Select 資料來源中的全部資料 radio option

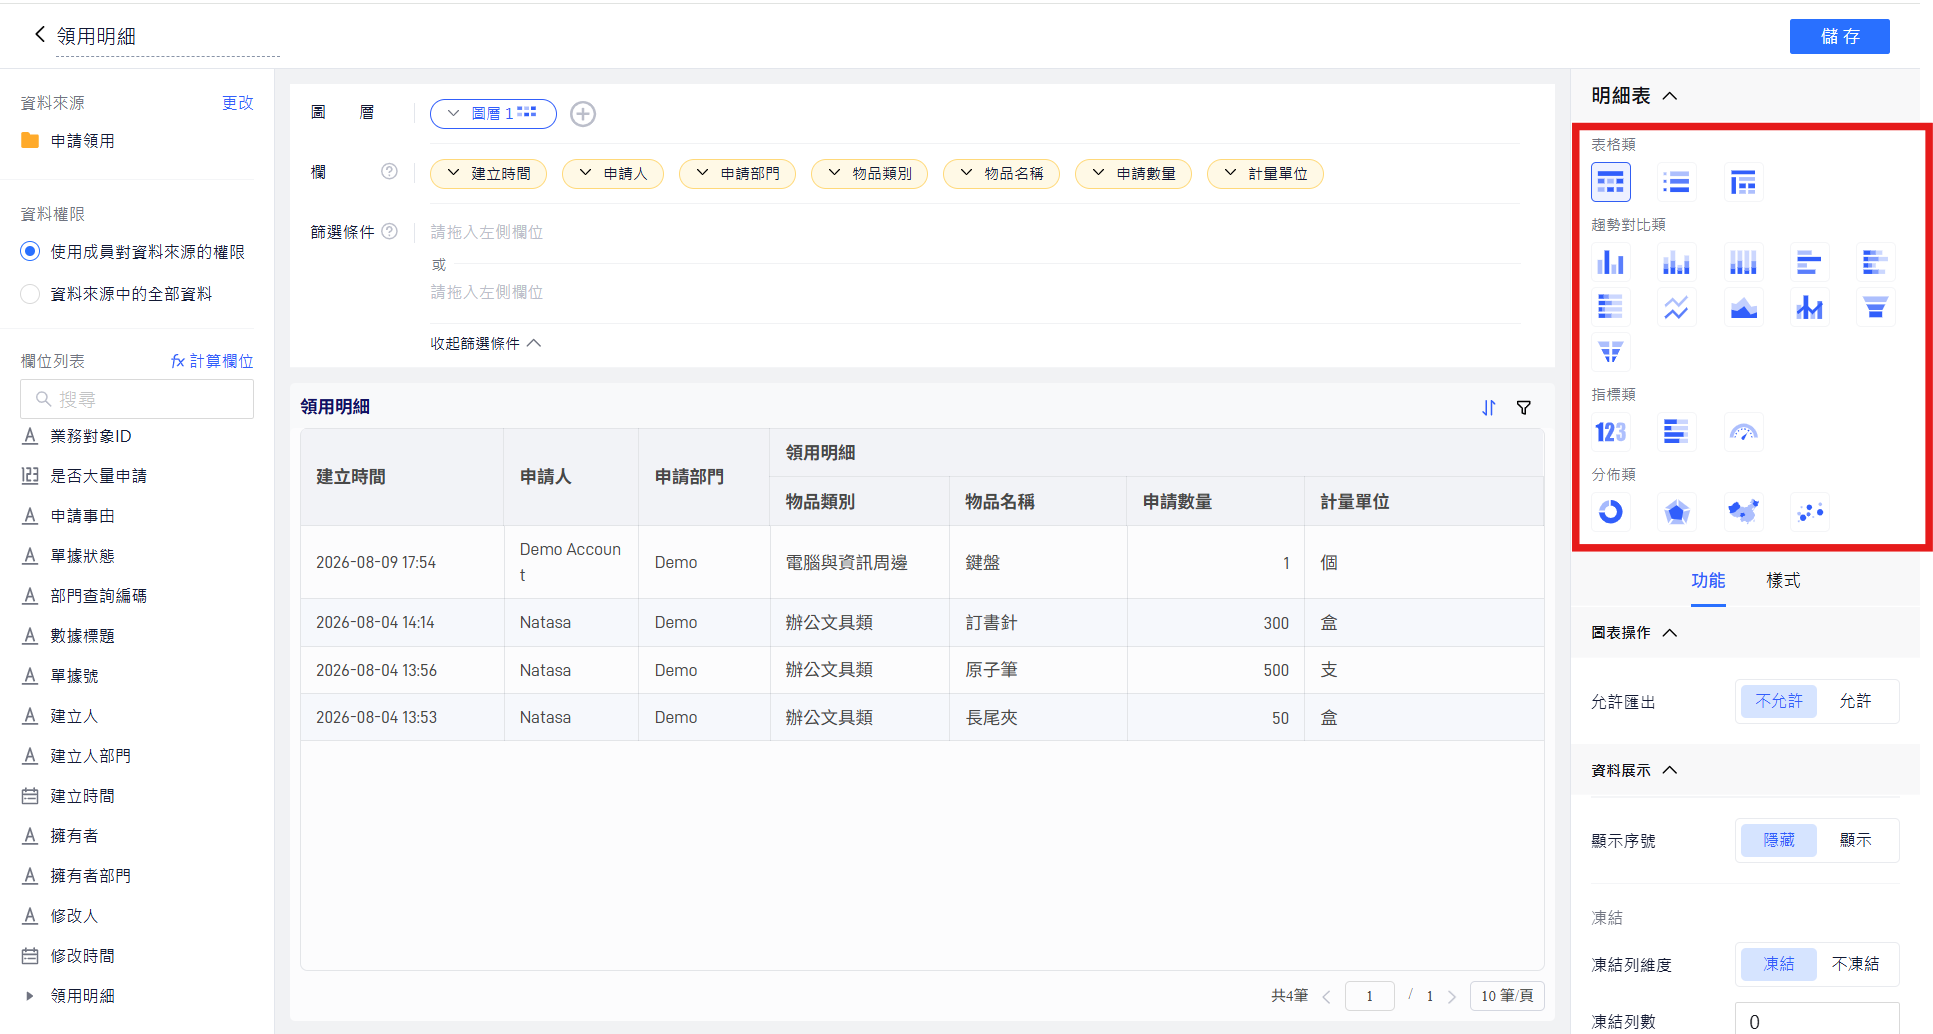(x=31, y=294)
